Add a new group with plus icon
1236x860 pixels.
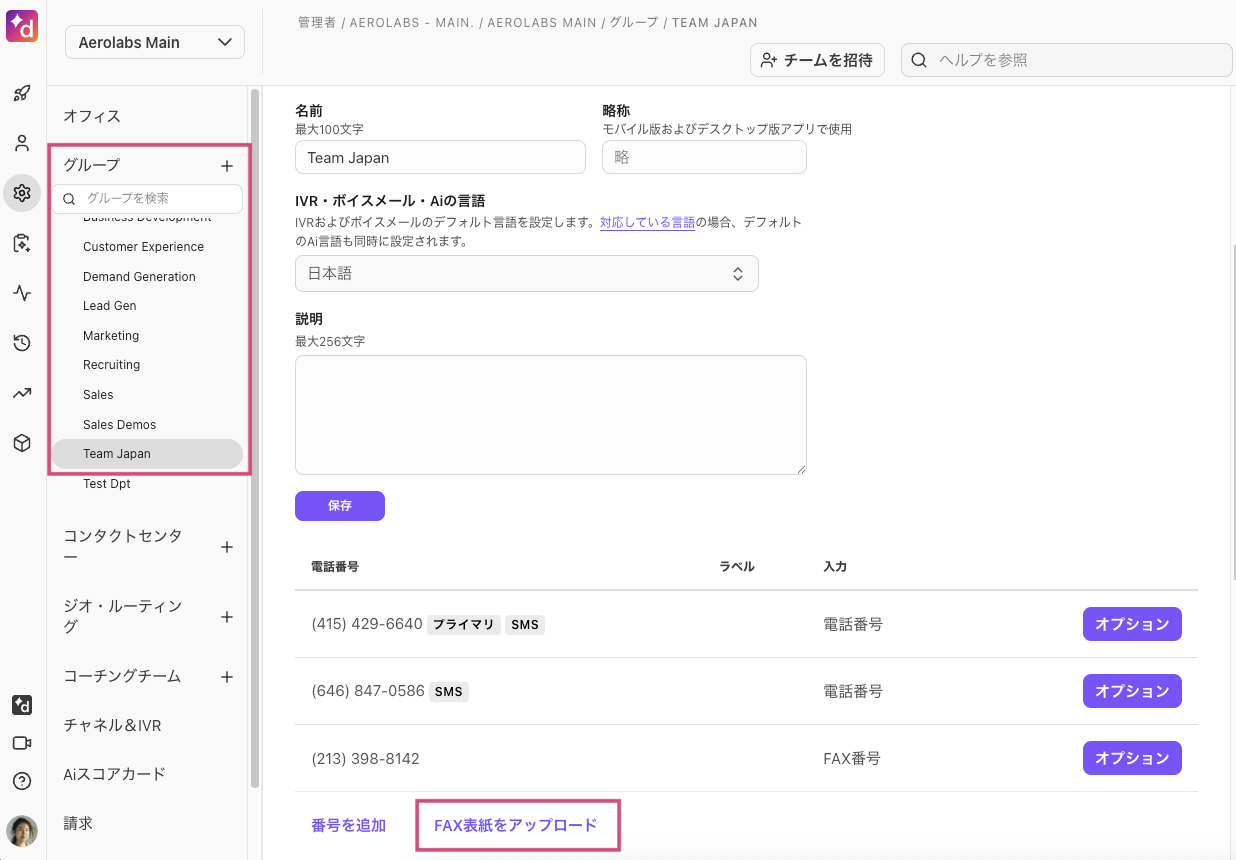227,166
